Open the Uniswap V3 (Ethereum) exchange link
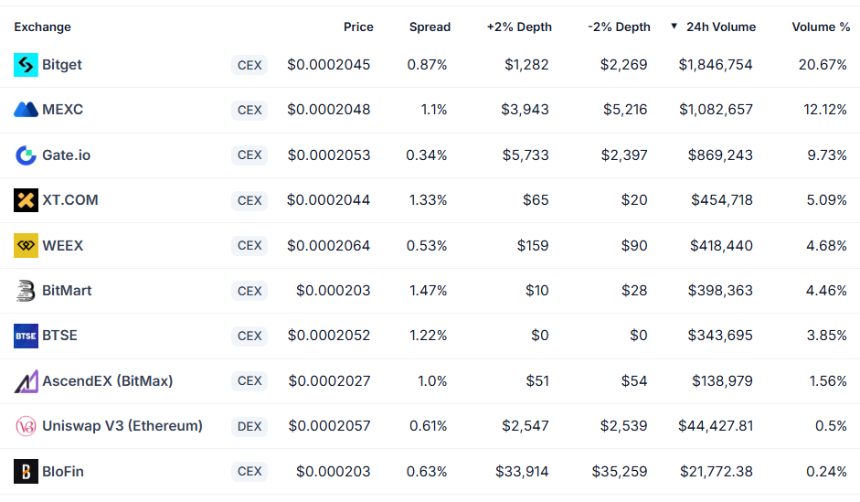Image resolution: width=860 pixels, height=502 pixels. coord(122,426)
